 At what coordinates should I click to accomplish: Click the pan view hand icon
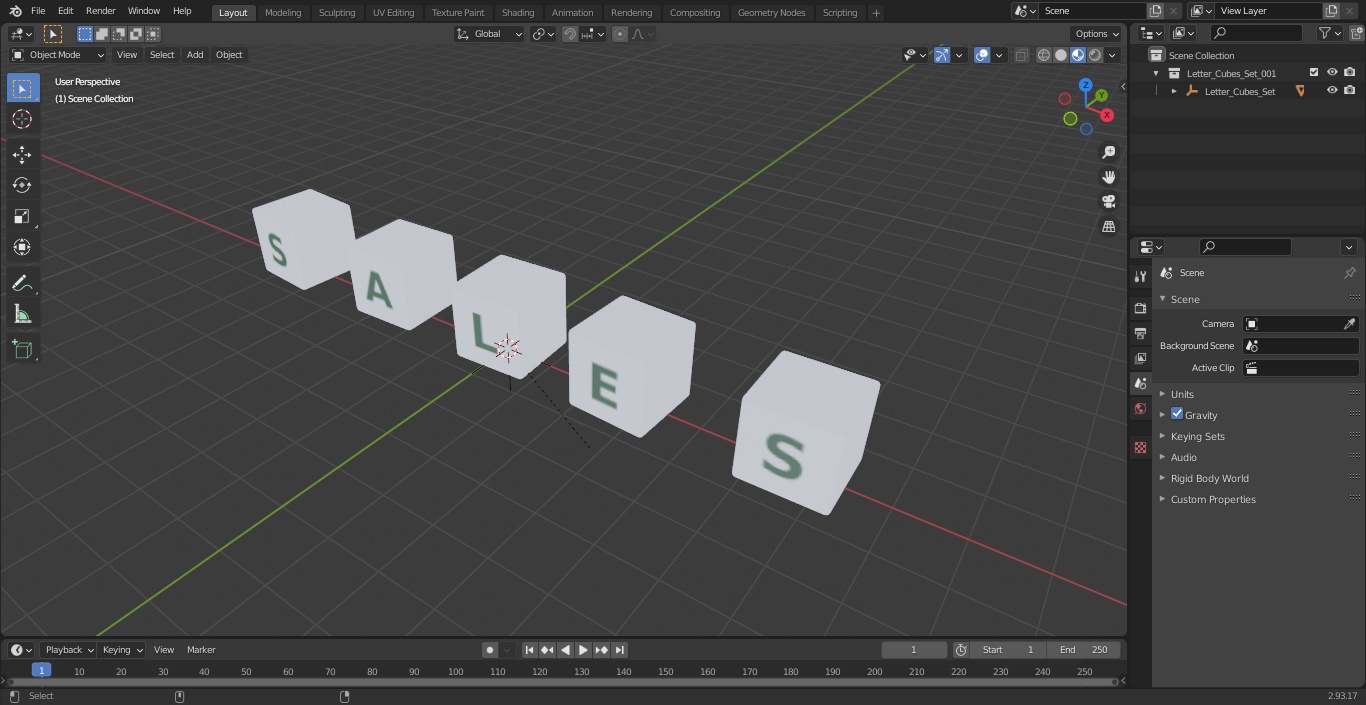pyautogui.click(x=1109, y=177)
